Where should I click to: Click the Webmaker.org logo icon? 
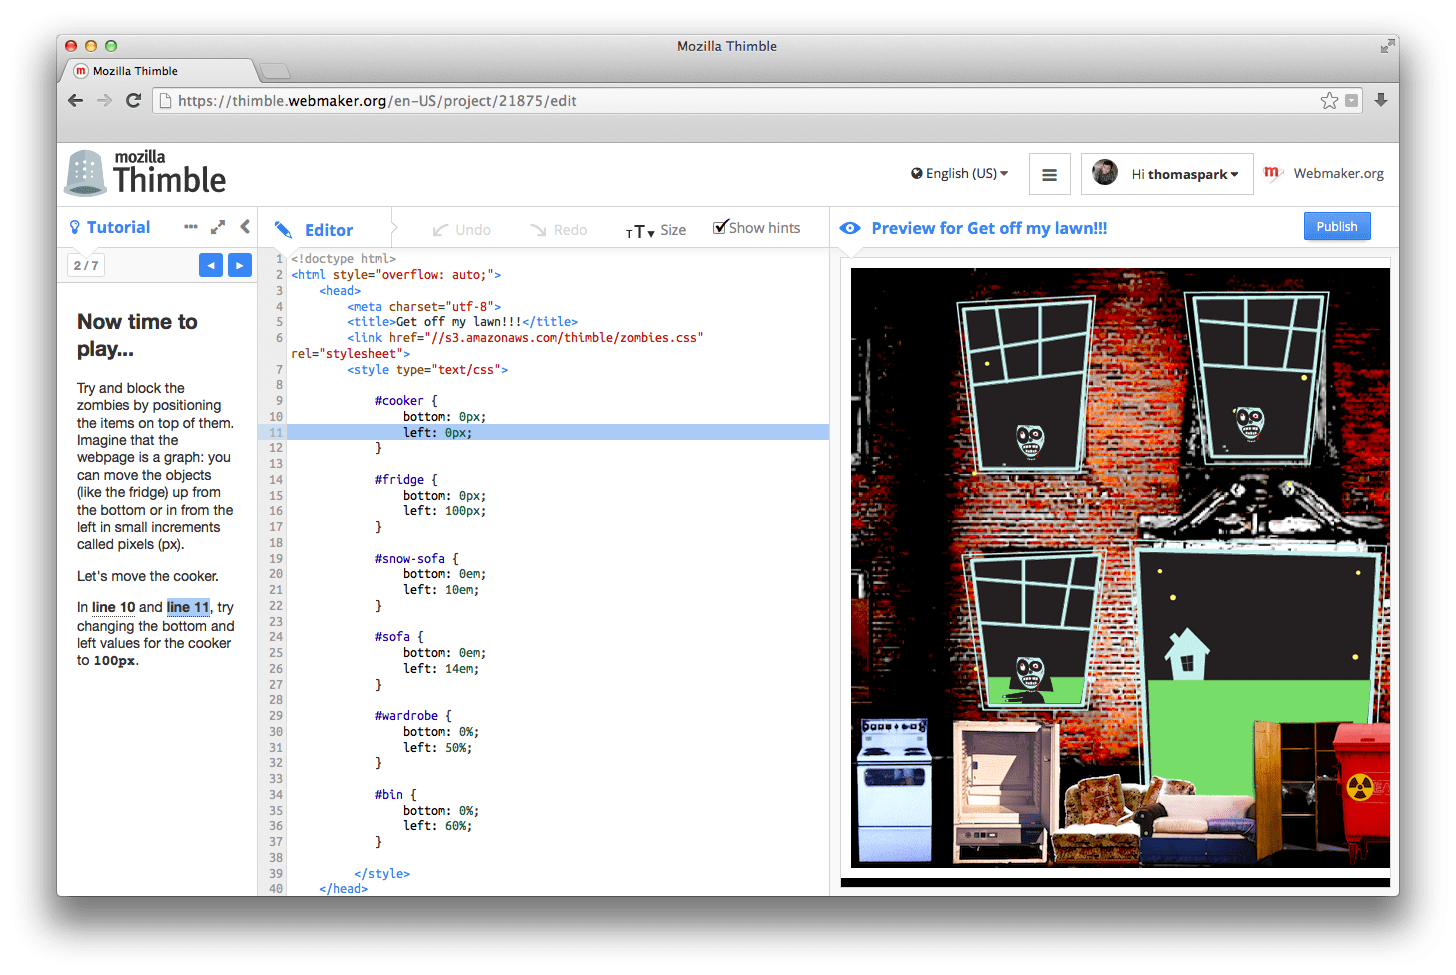click(1272, 173)
